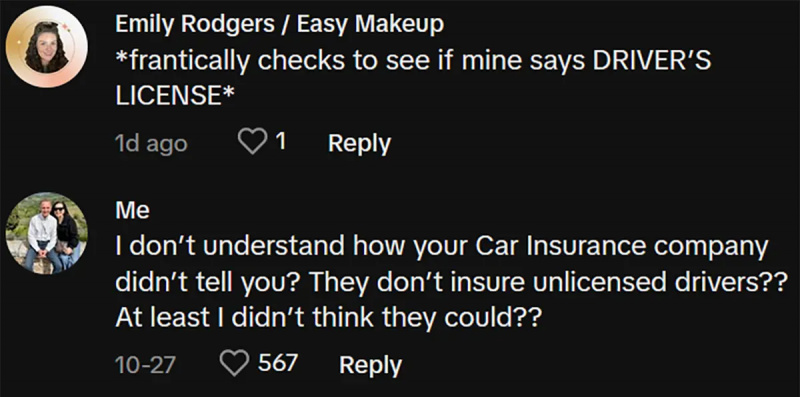Click the words "Car Insurance company" in the comment
The image size is (800, 397).
click(621, 247)
